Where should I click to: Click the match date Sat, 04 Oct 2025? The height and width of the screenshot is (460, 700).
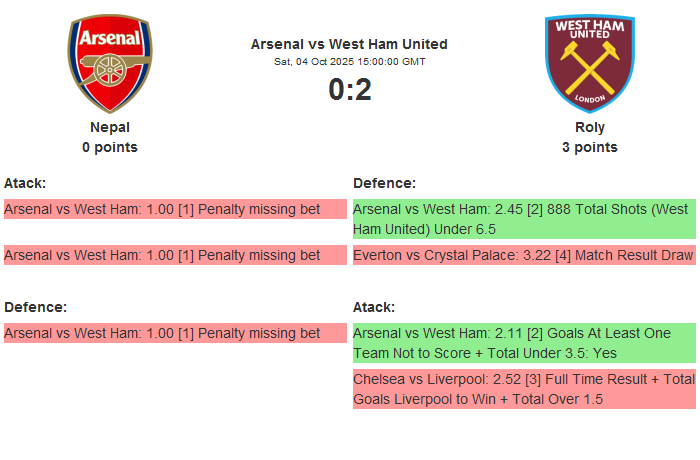(x=349, y=61)
